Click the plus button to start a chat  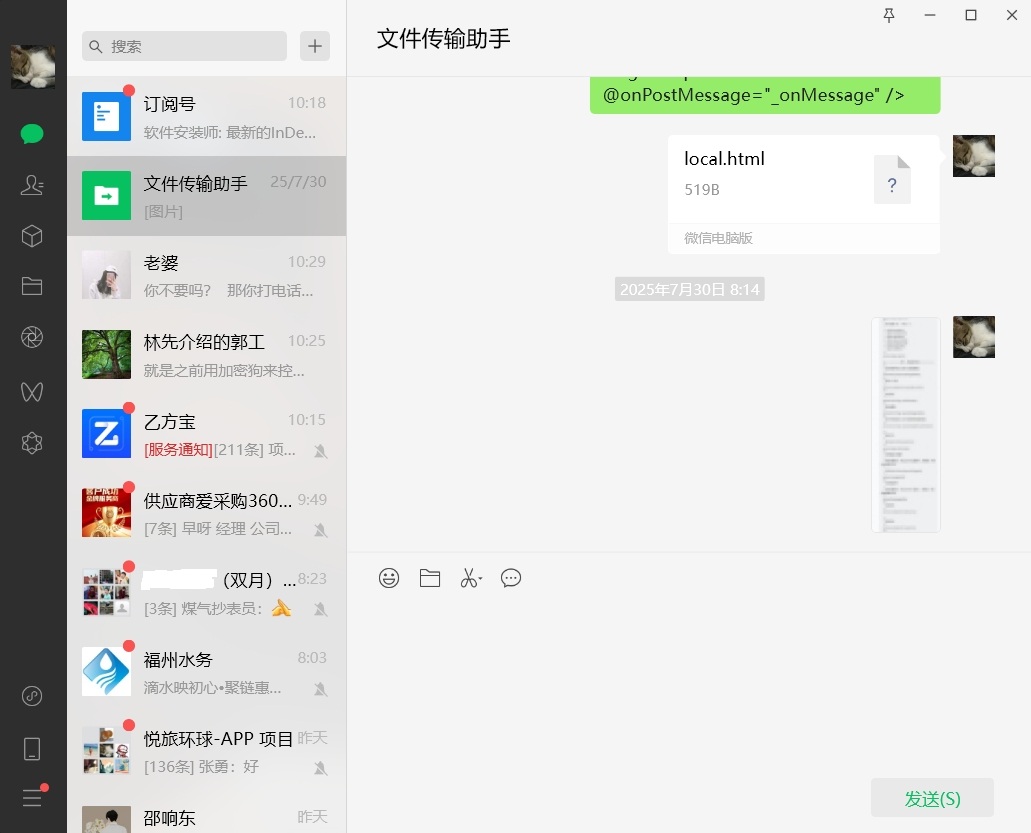click(315, 46)
